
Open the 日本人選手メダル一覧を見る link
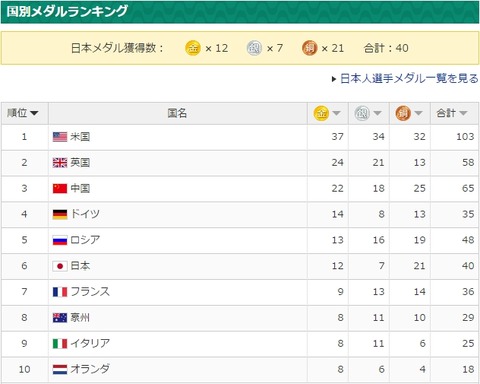coord(409,79)
